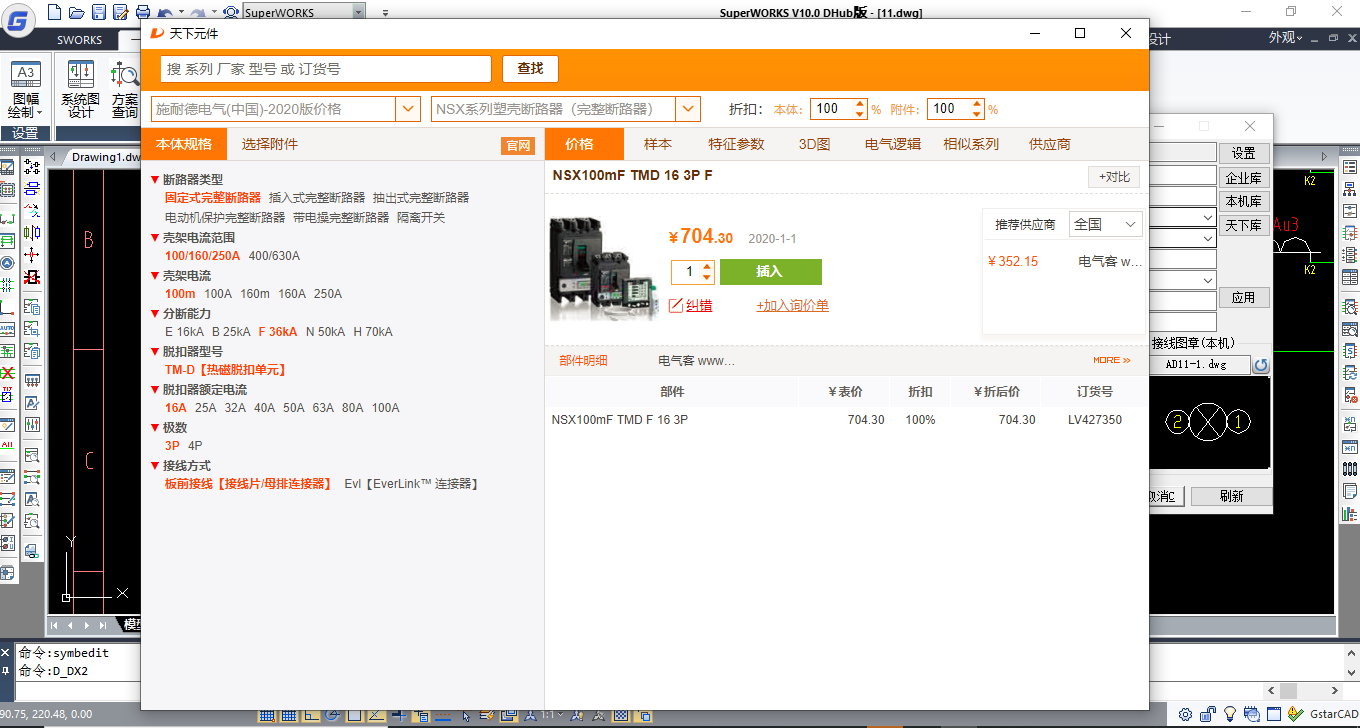
Task: Select the EvI EverLink connection option
Action: tap(411, 484)
